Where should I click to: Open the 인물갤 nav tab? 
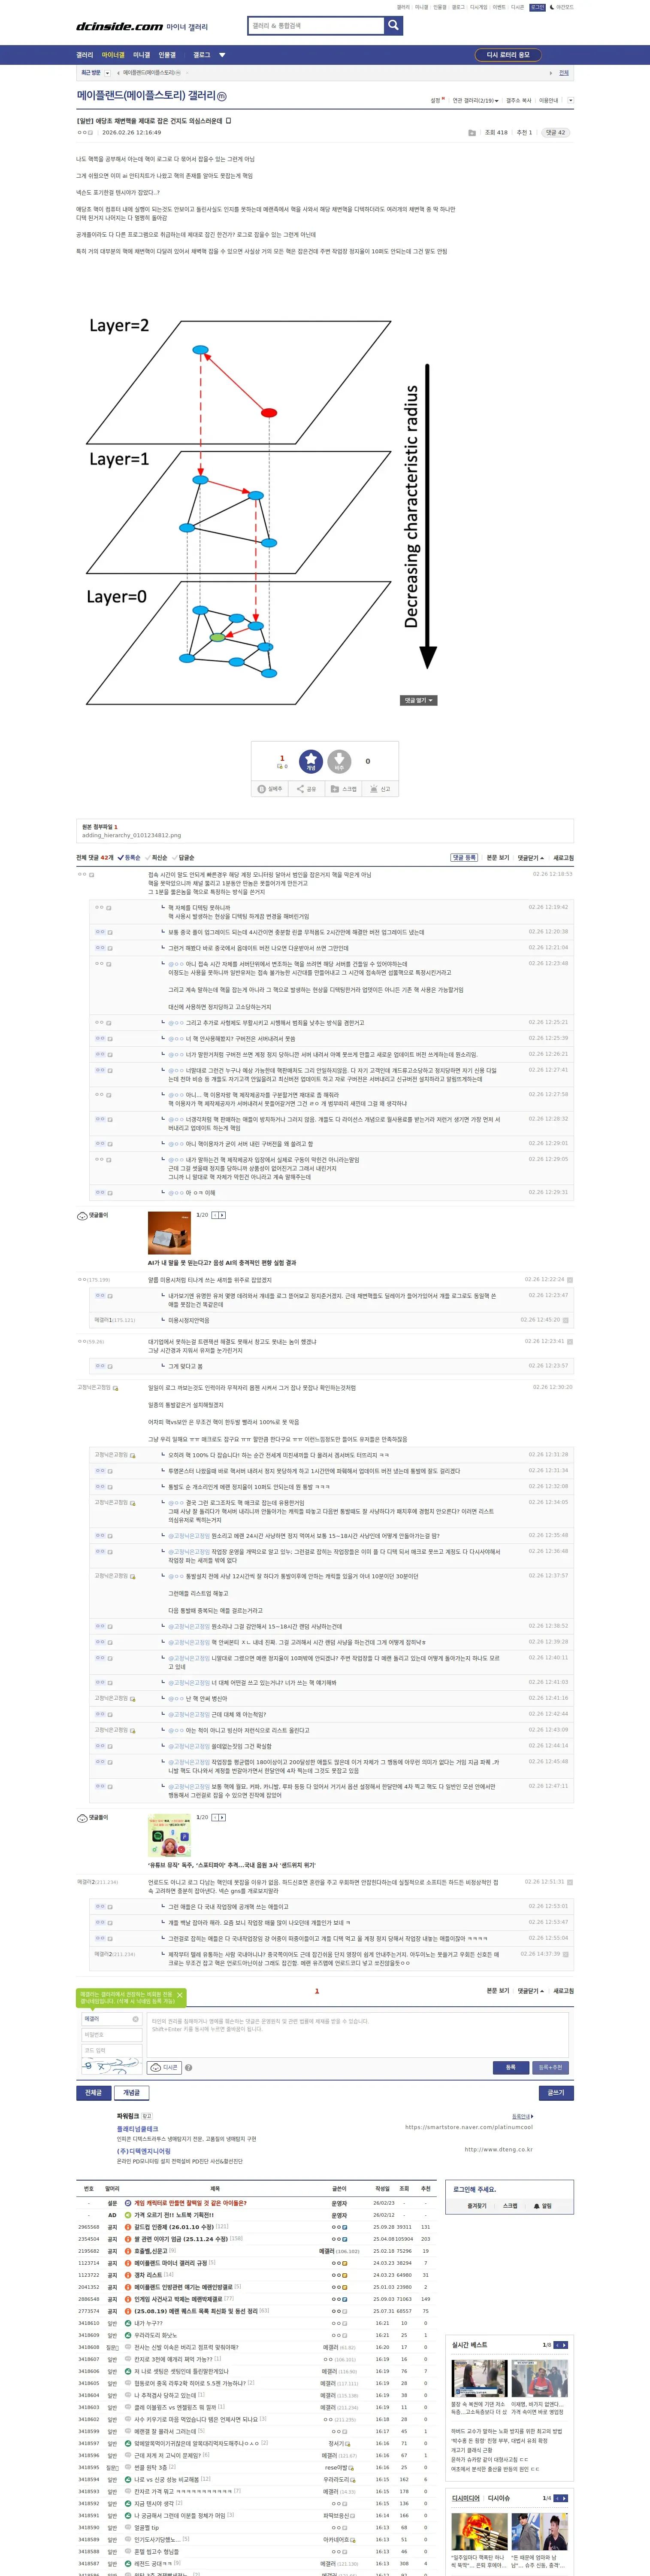[x=167, y=55]
